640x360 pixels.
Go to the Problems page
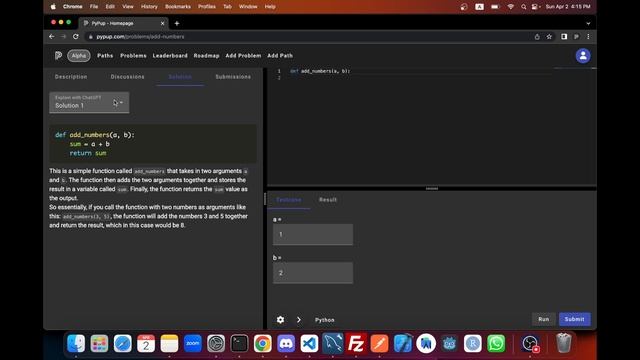pos(133,56)
